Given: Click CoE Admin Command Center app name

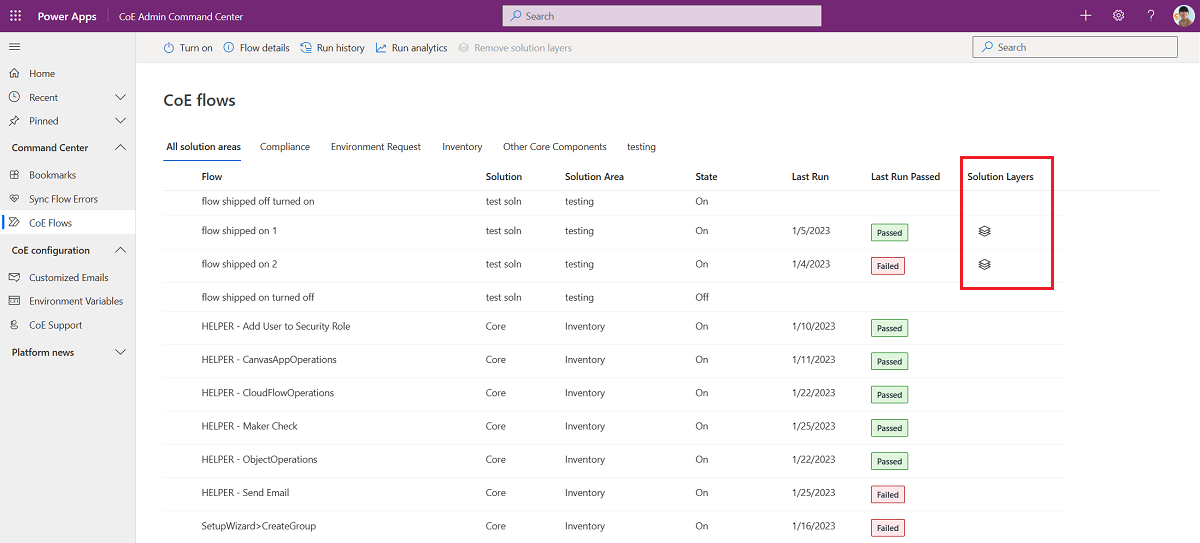Looking at the screenshot, I should pos(181,16).
